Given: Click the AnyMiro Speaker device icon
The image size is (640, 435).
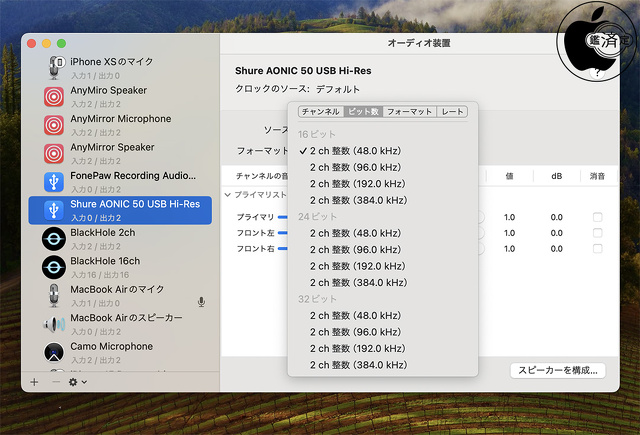Looking at the screenshot, I should pos(54,97).
